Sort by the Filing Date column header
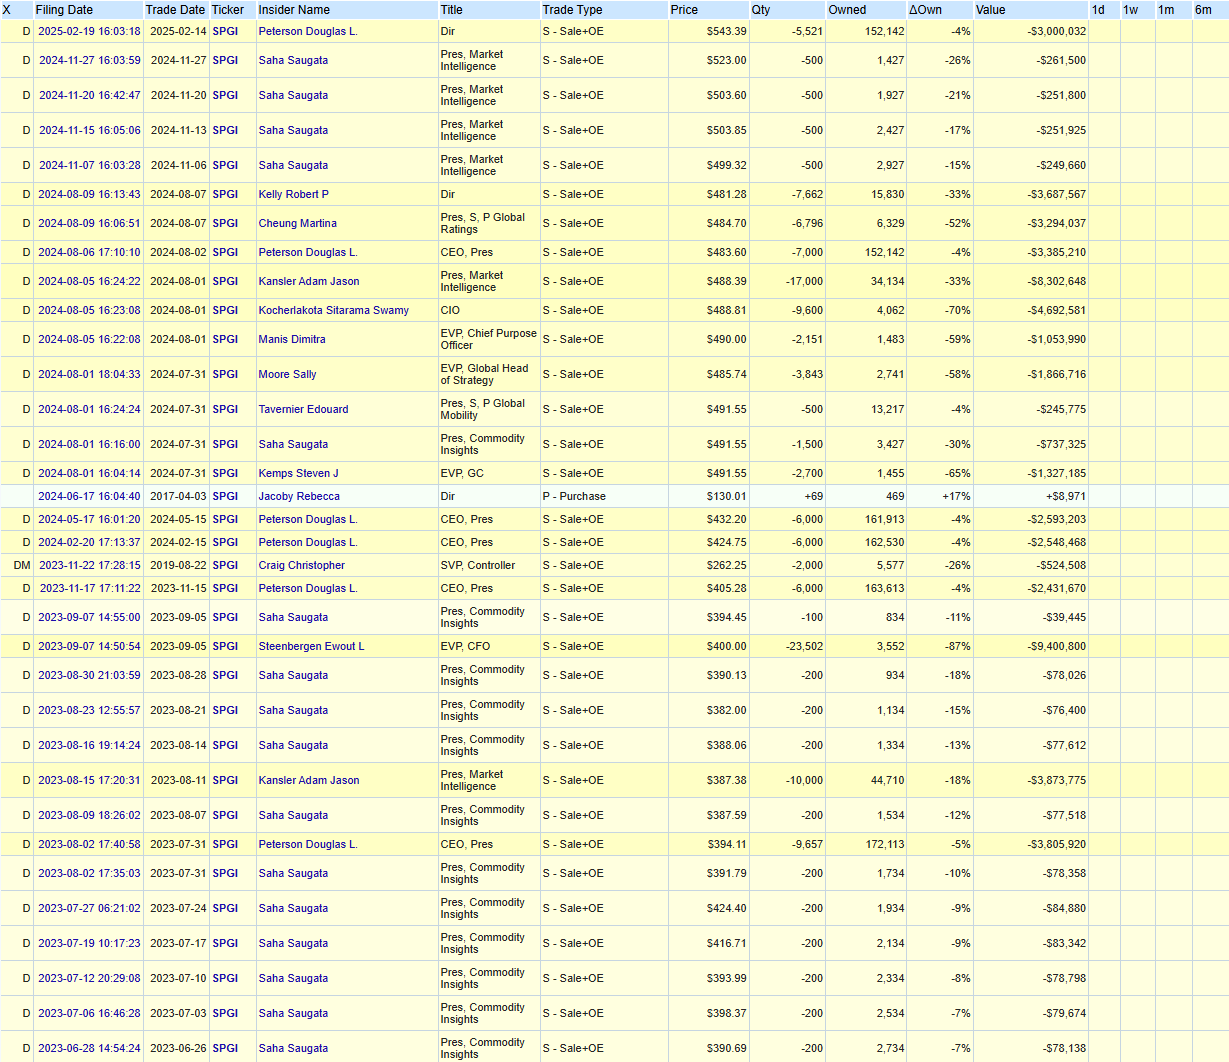This screenshot has width=1229, height=1062. pyautogui.click(x=64, y=10)
